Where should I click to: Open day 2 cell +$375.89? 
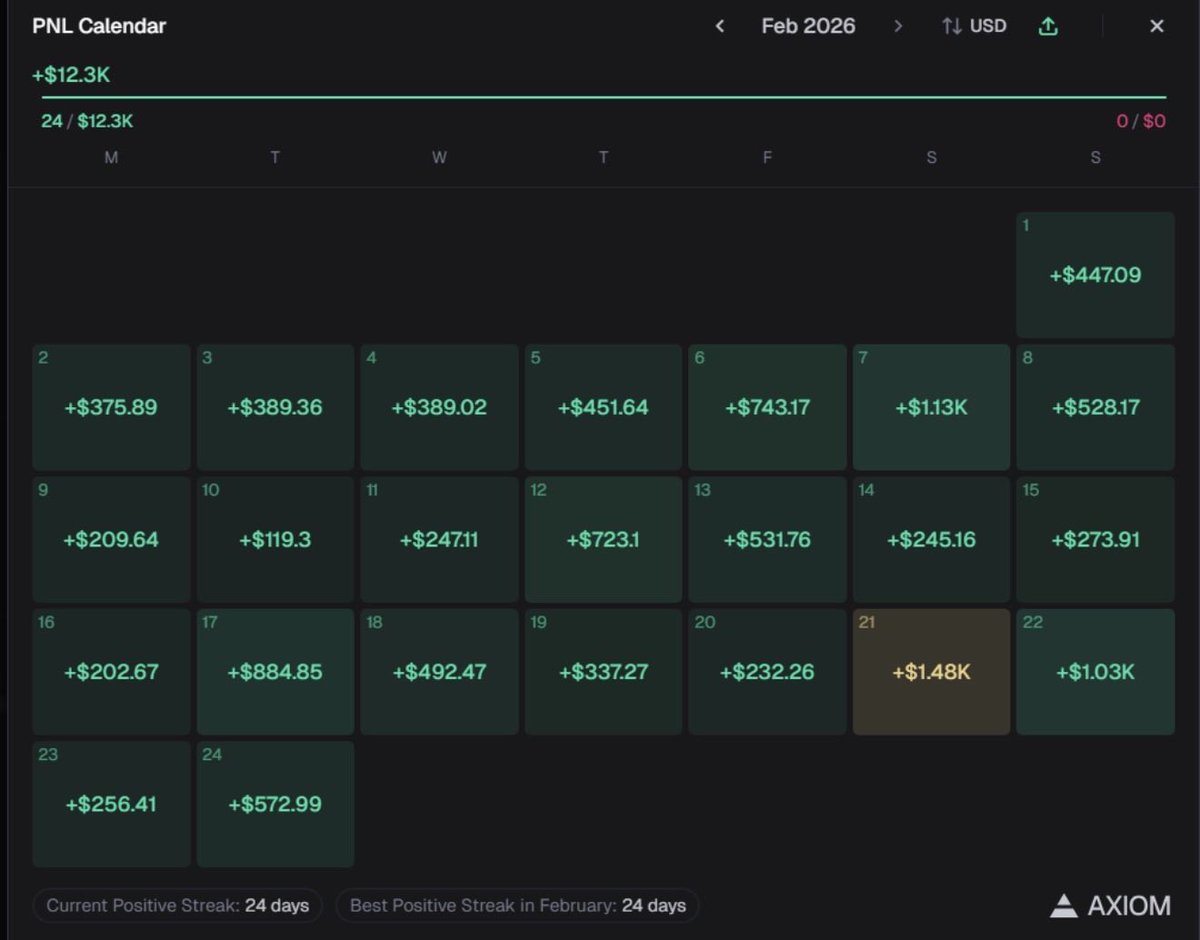111,407
